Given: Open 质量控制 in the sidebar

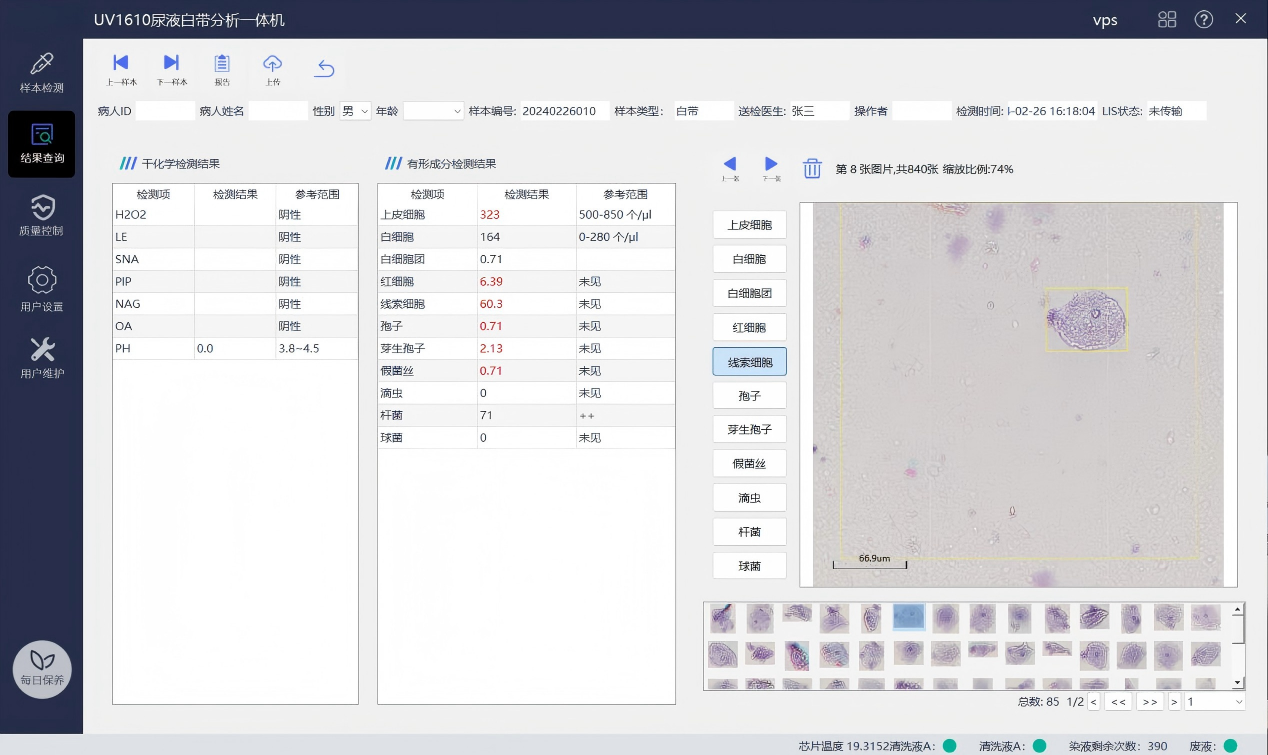Looking at the screenshot, I should 42,215.
